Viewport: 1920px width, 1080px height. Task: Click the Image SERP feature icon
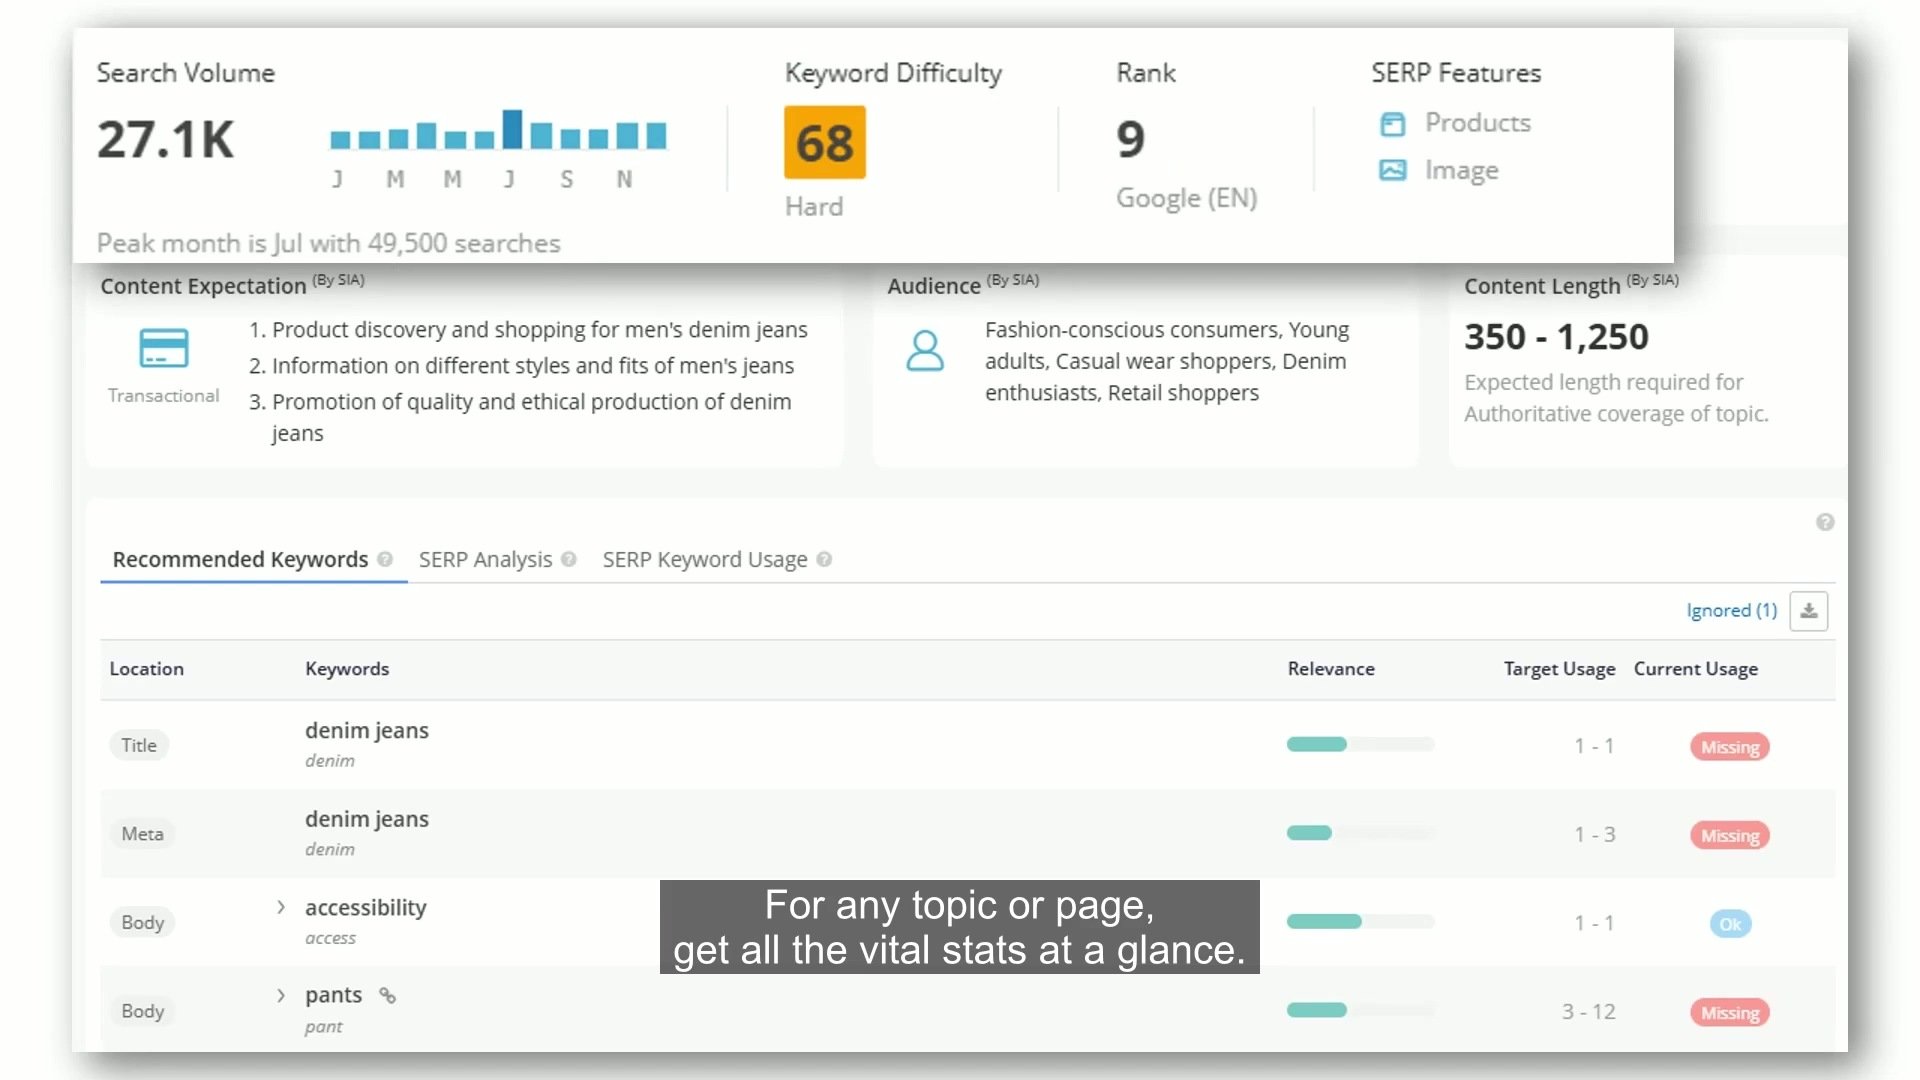tap(1392, 170)
